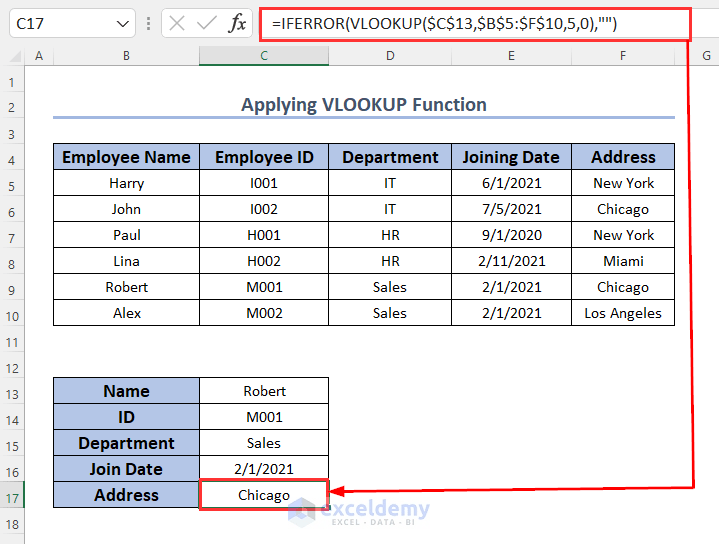Select Harry's department cell 'IT'
Image resolution: width=719 pixels, height=544 pixels.
(x=390, y=183)
